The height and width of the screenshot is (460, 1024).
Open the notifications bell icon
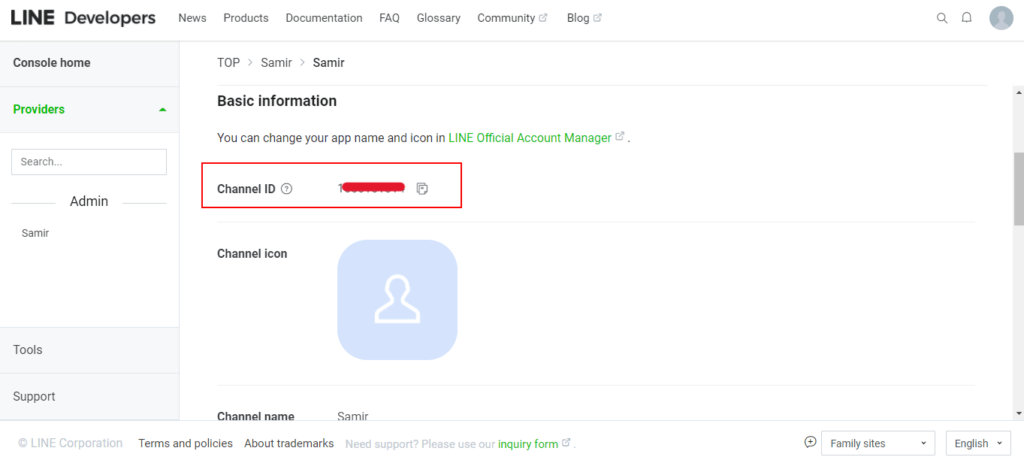967,18
